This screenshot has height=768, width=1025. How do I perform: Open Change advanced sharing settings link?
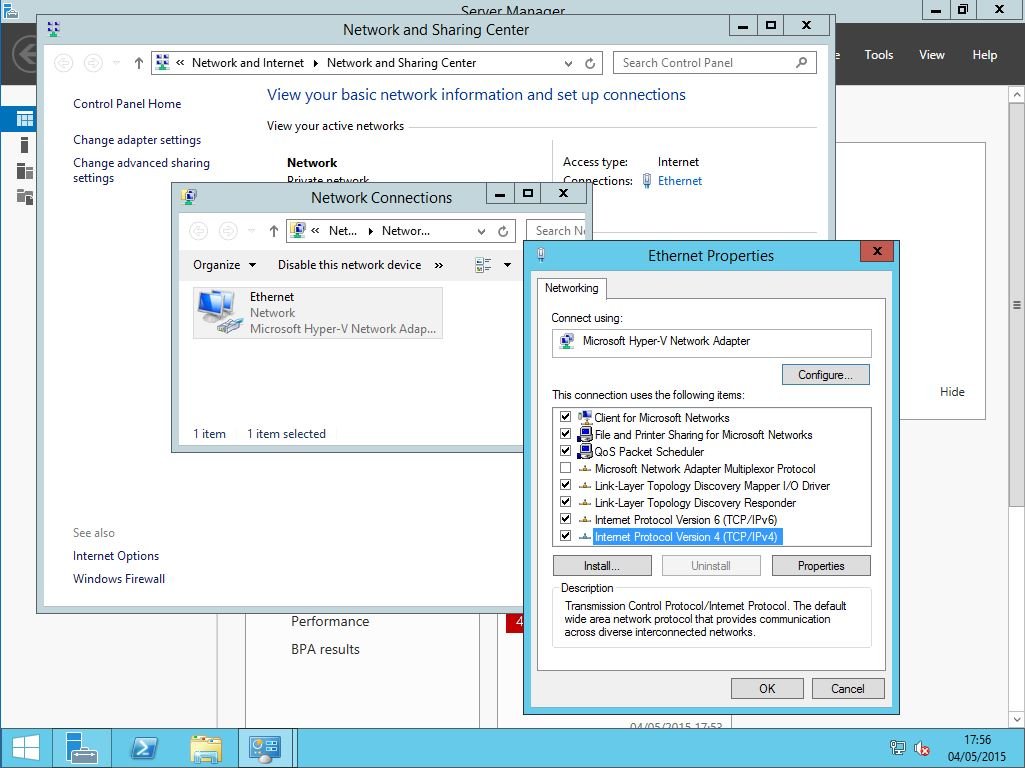pyautogui.click(x=141, y=170)
